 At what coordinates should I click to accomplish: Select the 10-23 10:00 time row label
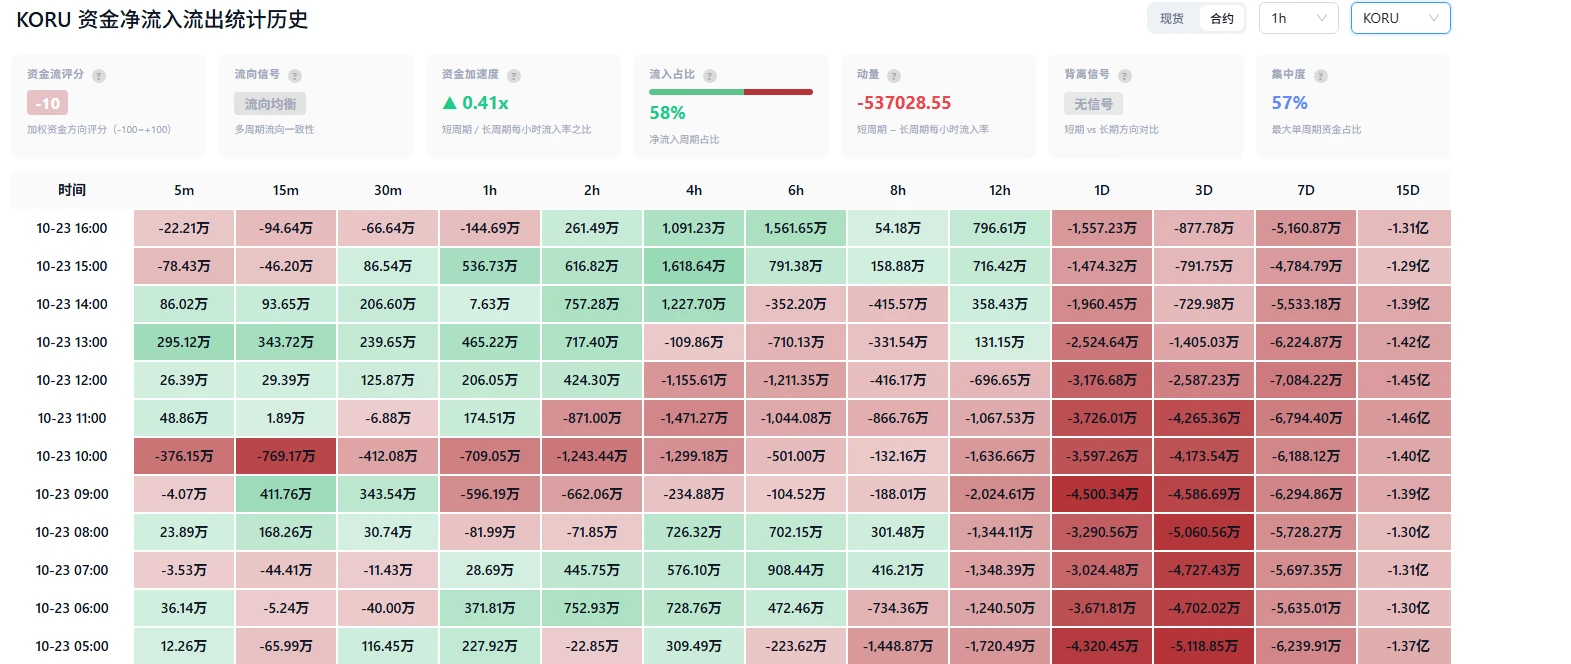coord(72,456)
